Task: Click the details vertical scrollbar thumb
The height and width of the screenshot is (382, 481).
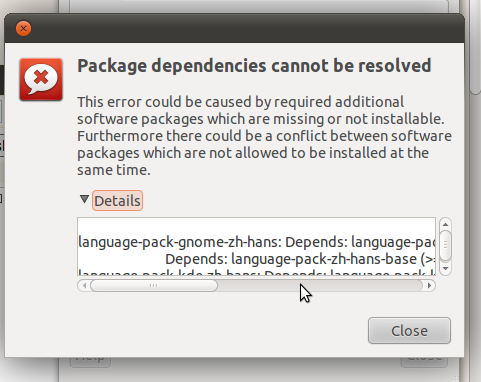Action: 445,245
